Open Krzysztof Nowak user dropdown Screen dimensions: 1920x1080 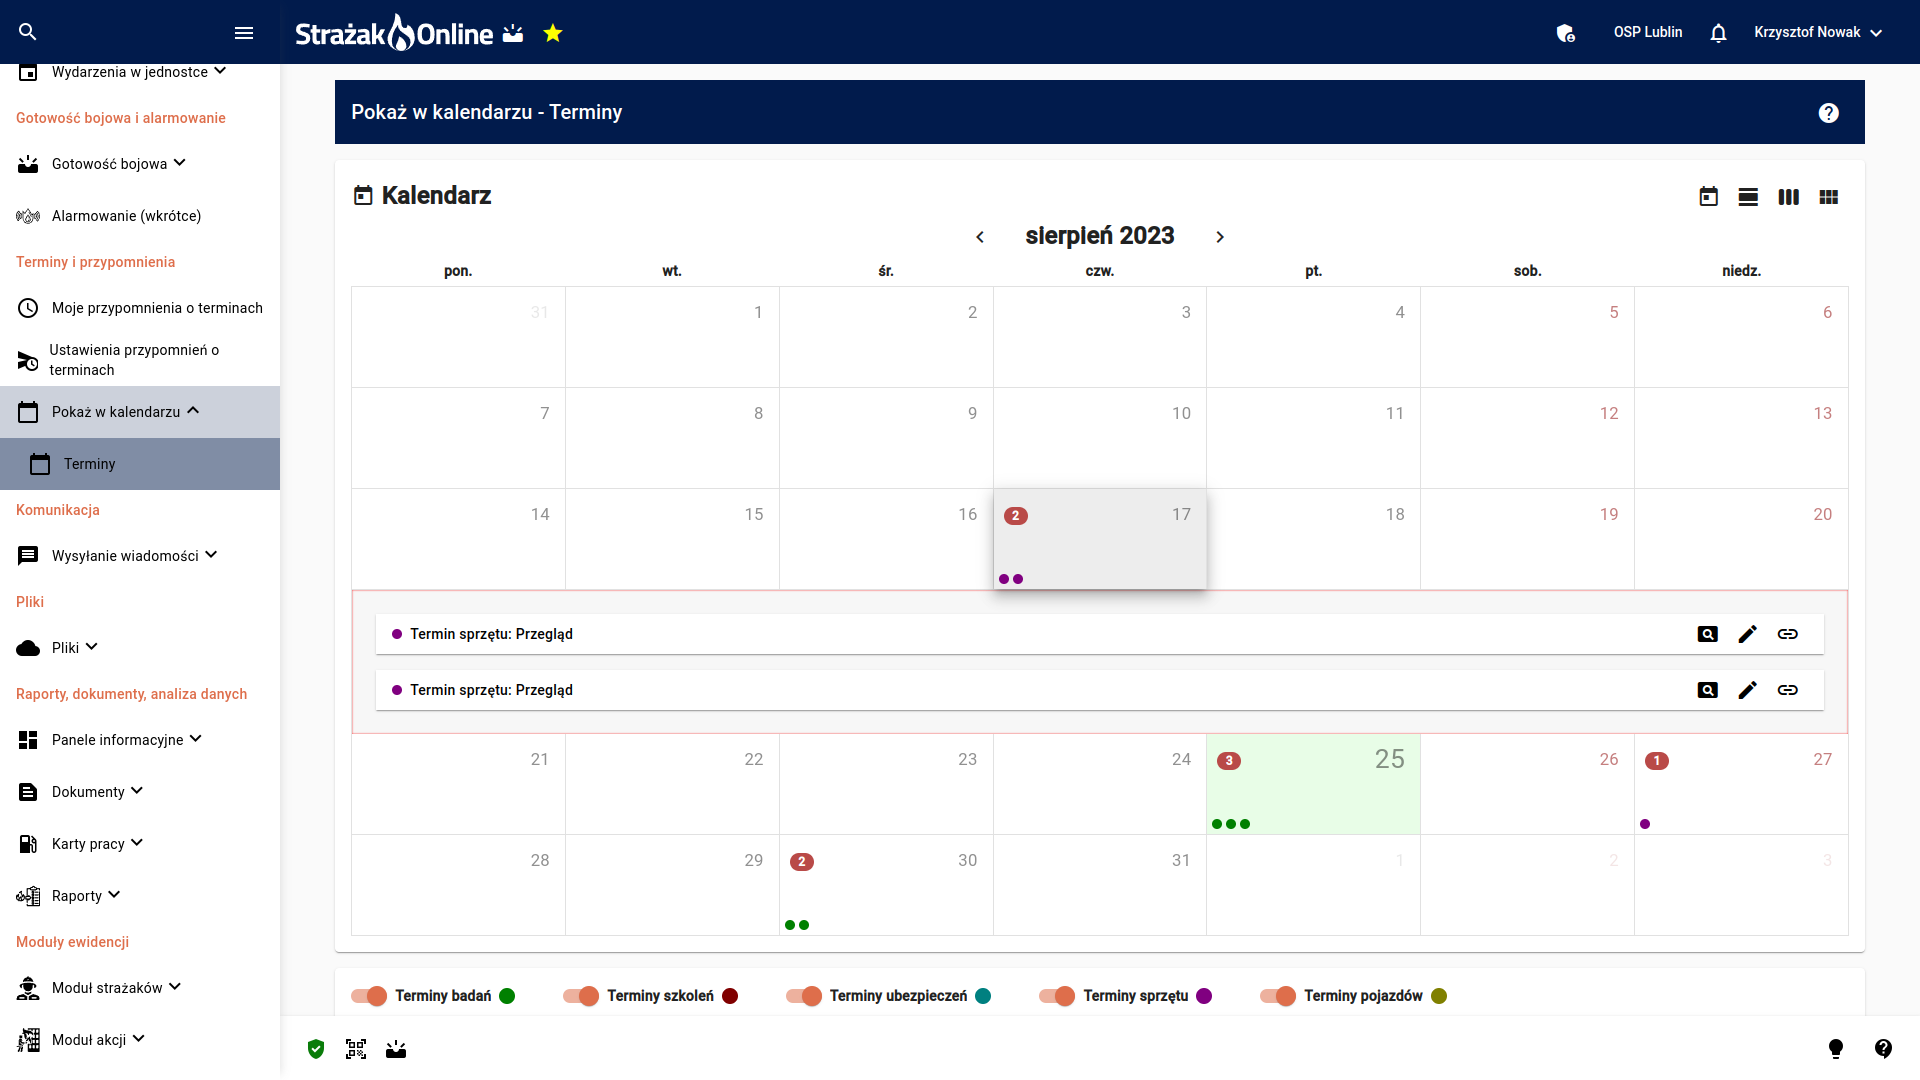pyautogui.click(x=1817, y=32)
